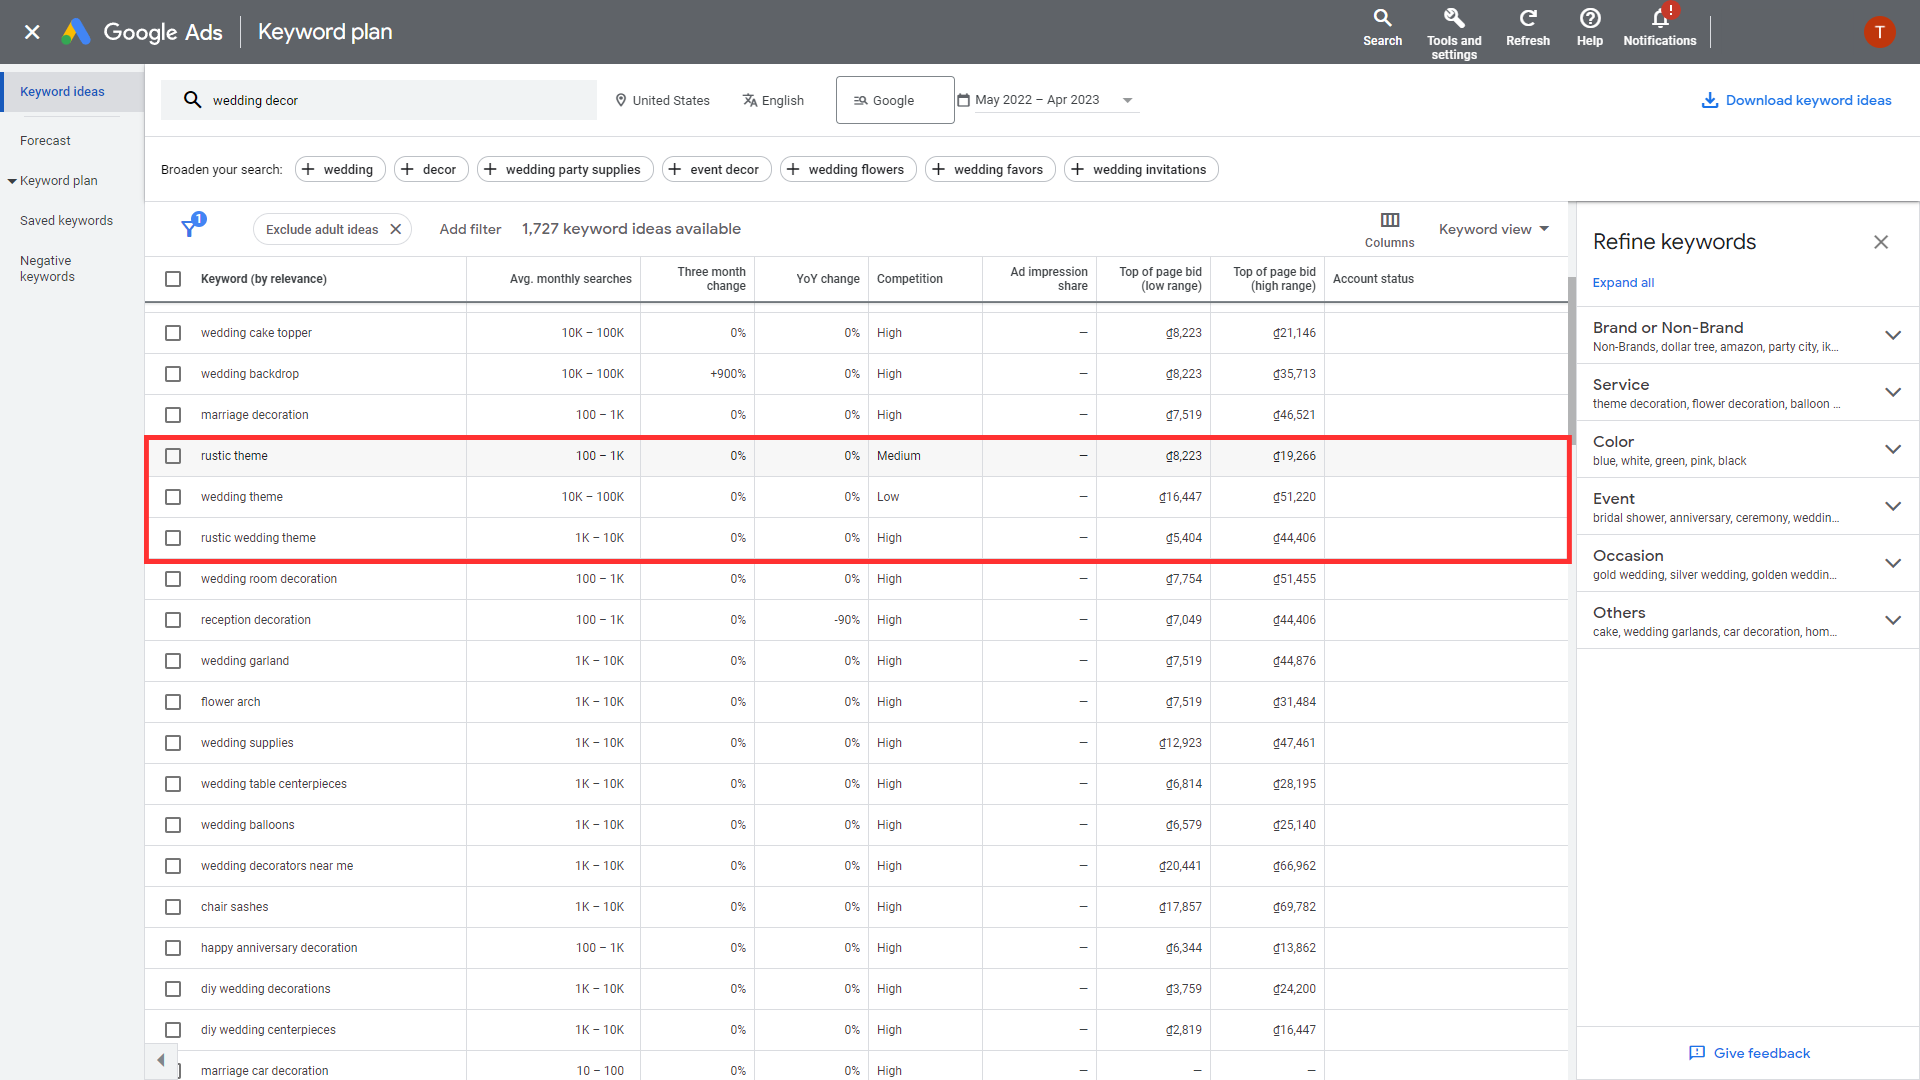
Task: Open Saved keywords in the sidebar
Action: 66,221
